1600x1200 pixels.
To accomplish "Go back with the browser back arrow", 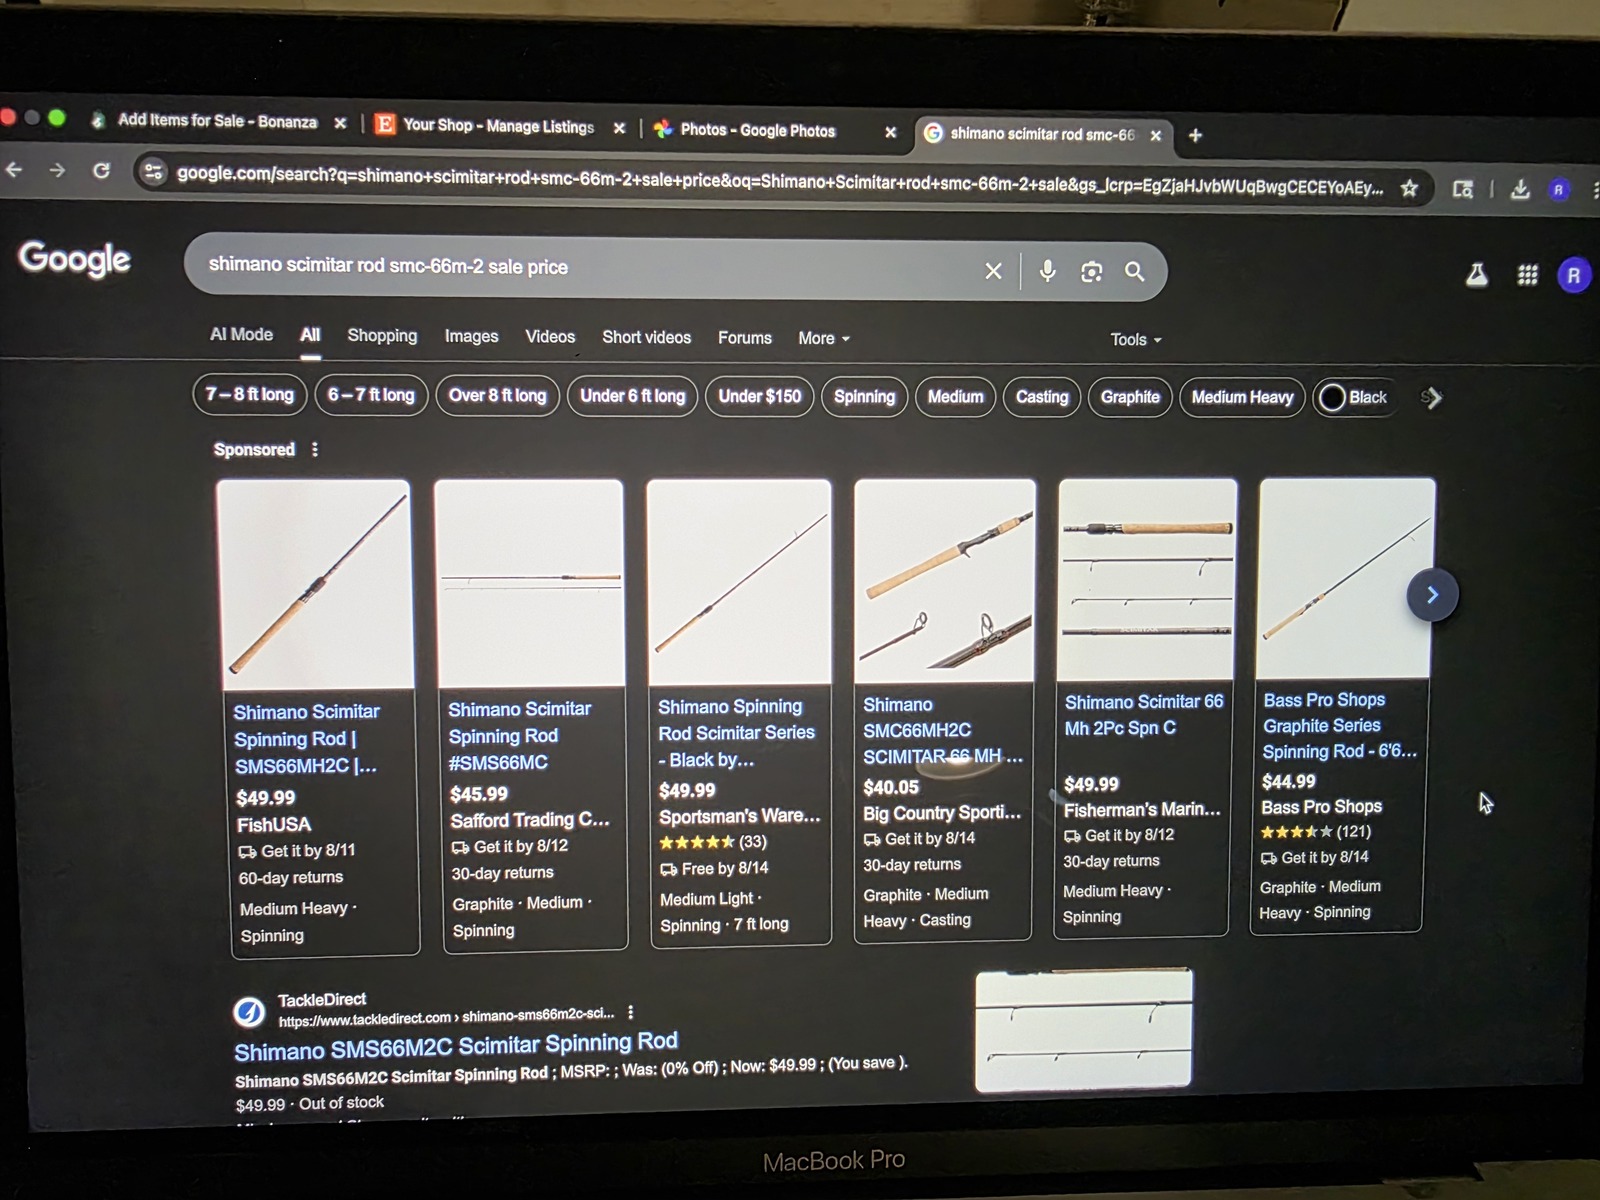I will tap(14, 170).
